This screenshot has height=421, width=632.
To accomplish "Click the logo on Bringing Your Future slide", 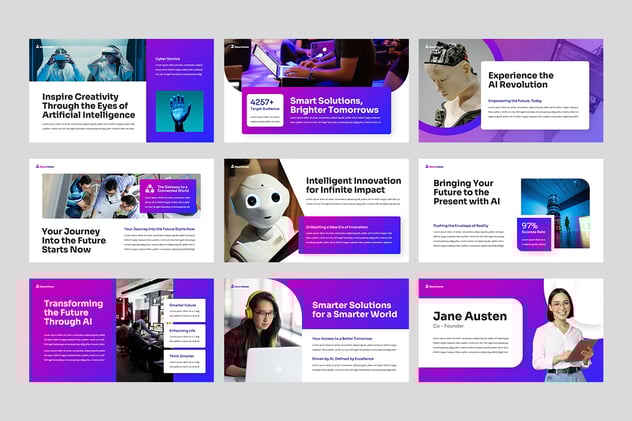I will click(427, 166).
